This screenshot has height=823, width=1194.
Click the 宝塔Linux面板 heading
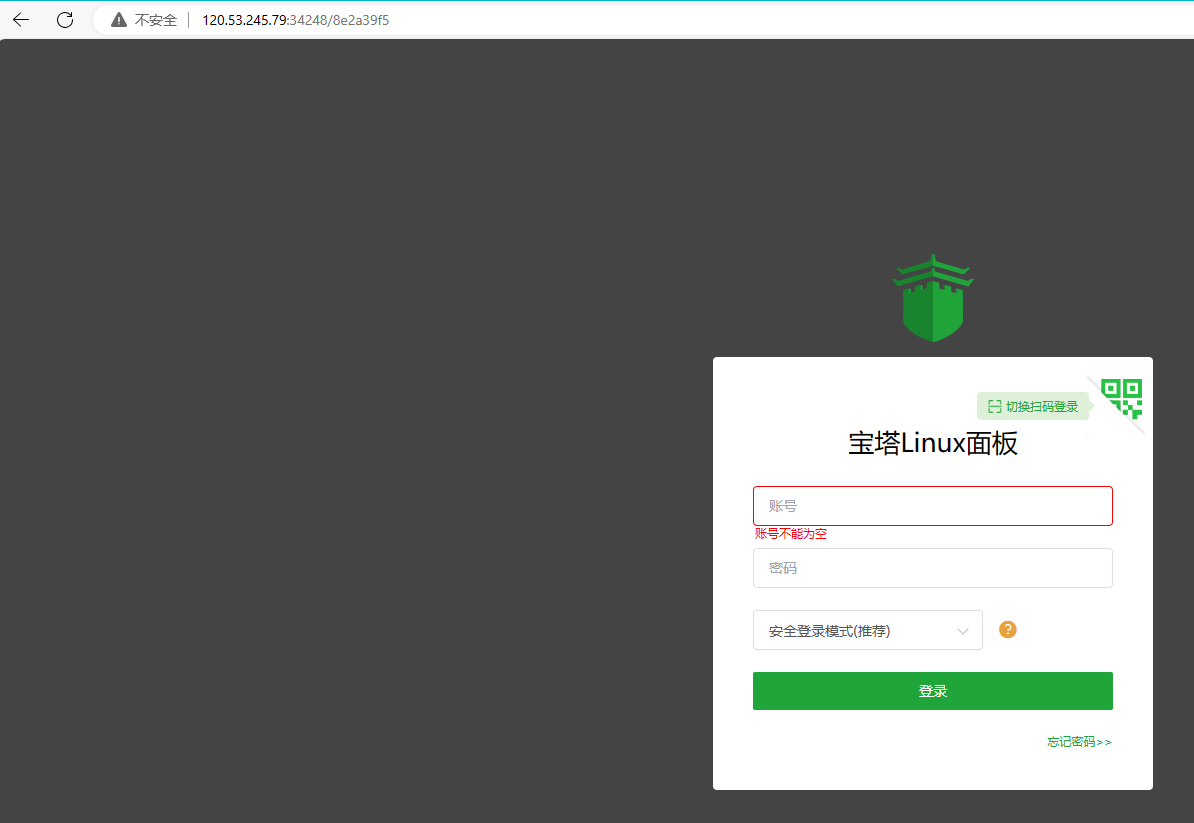pos(933,443)
